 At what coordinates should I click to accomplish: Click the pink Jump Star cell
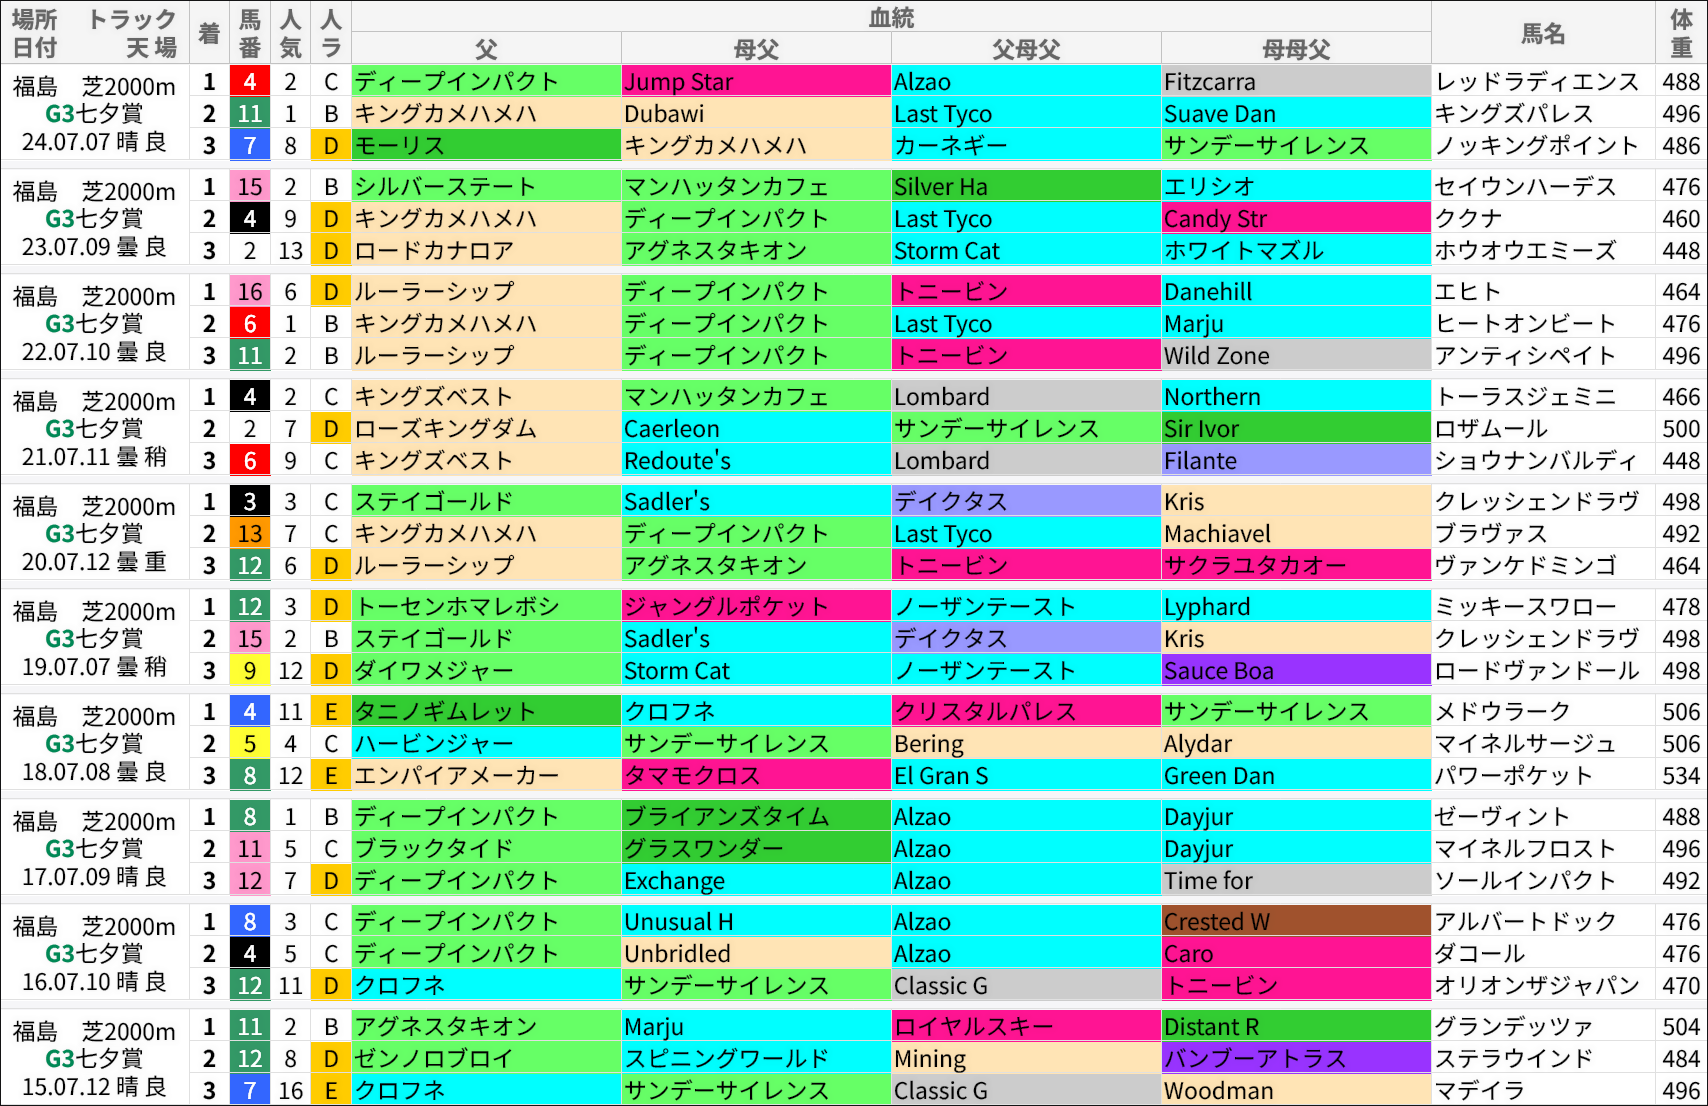pos(755,82)
